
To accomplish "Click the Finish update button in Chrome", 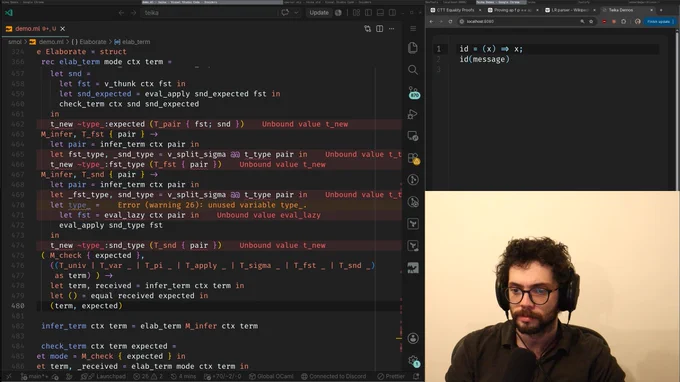I will point(659,21).
